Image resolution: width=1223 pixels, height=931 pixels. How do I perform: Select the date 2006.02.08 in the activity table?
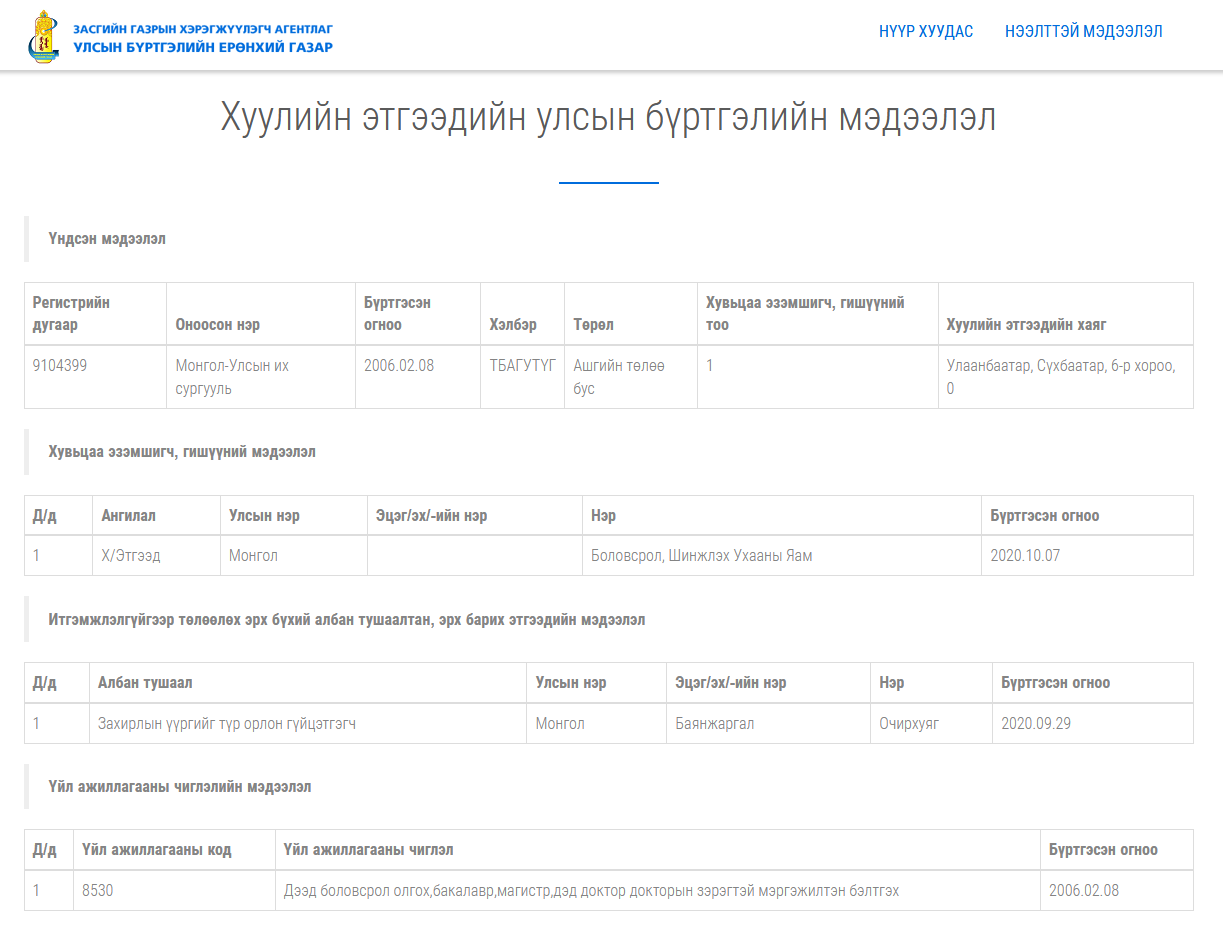coord(1084,890)
